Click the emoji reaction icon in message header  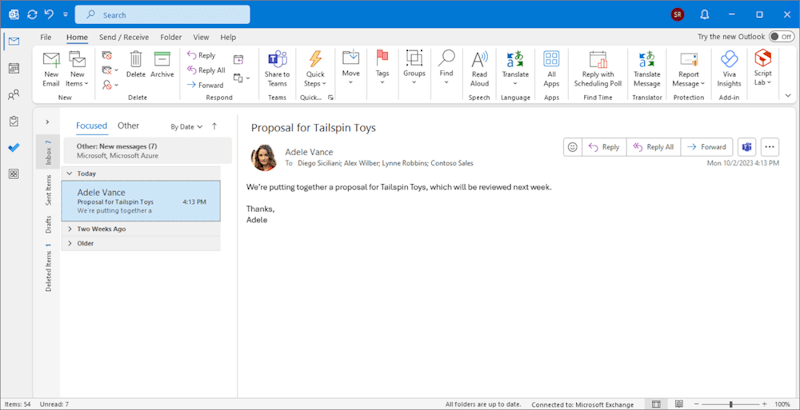572,147
